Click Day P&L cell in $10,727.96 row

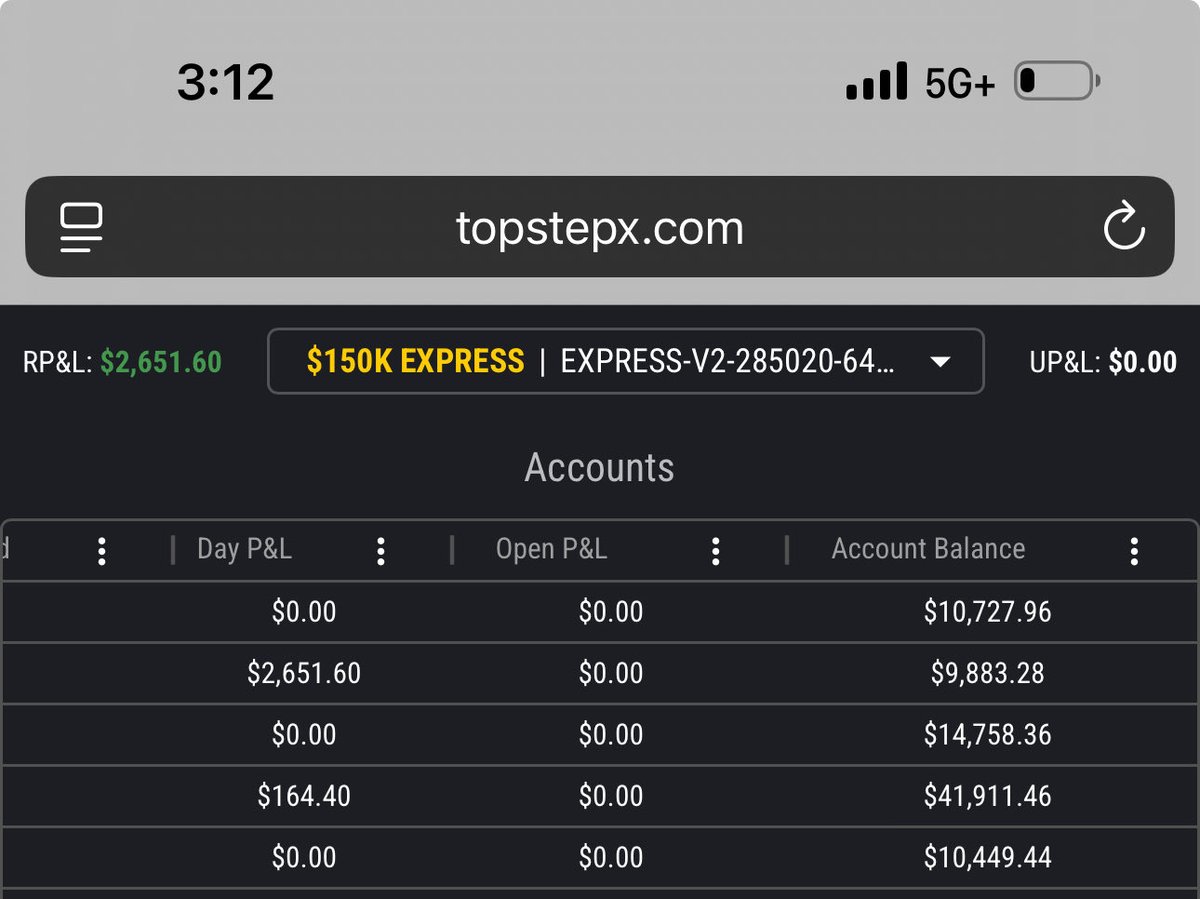(304, 612)
